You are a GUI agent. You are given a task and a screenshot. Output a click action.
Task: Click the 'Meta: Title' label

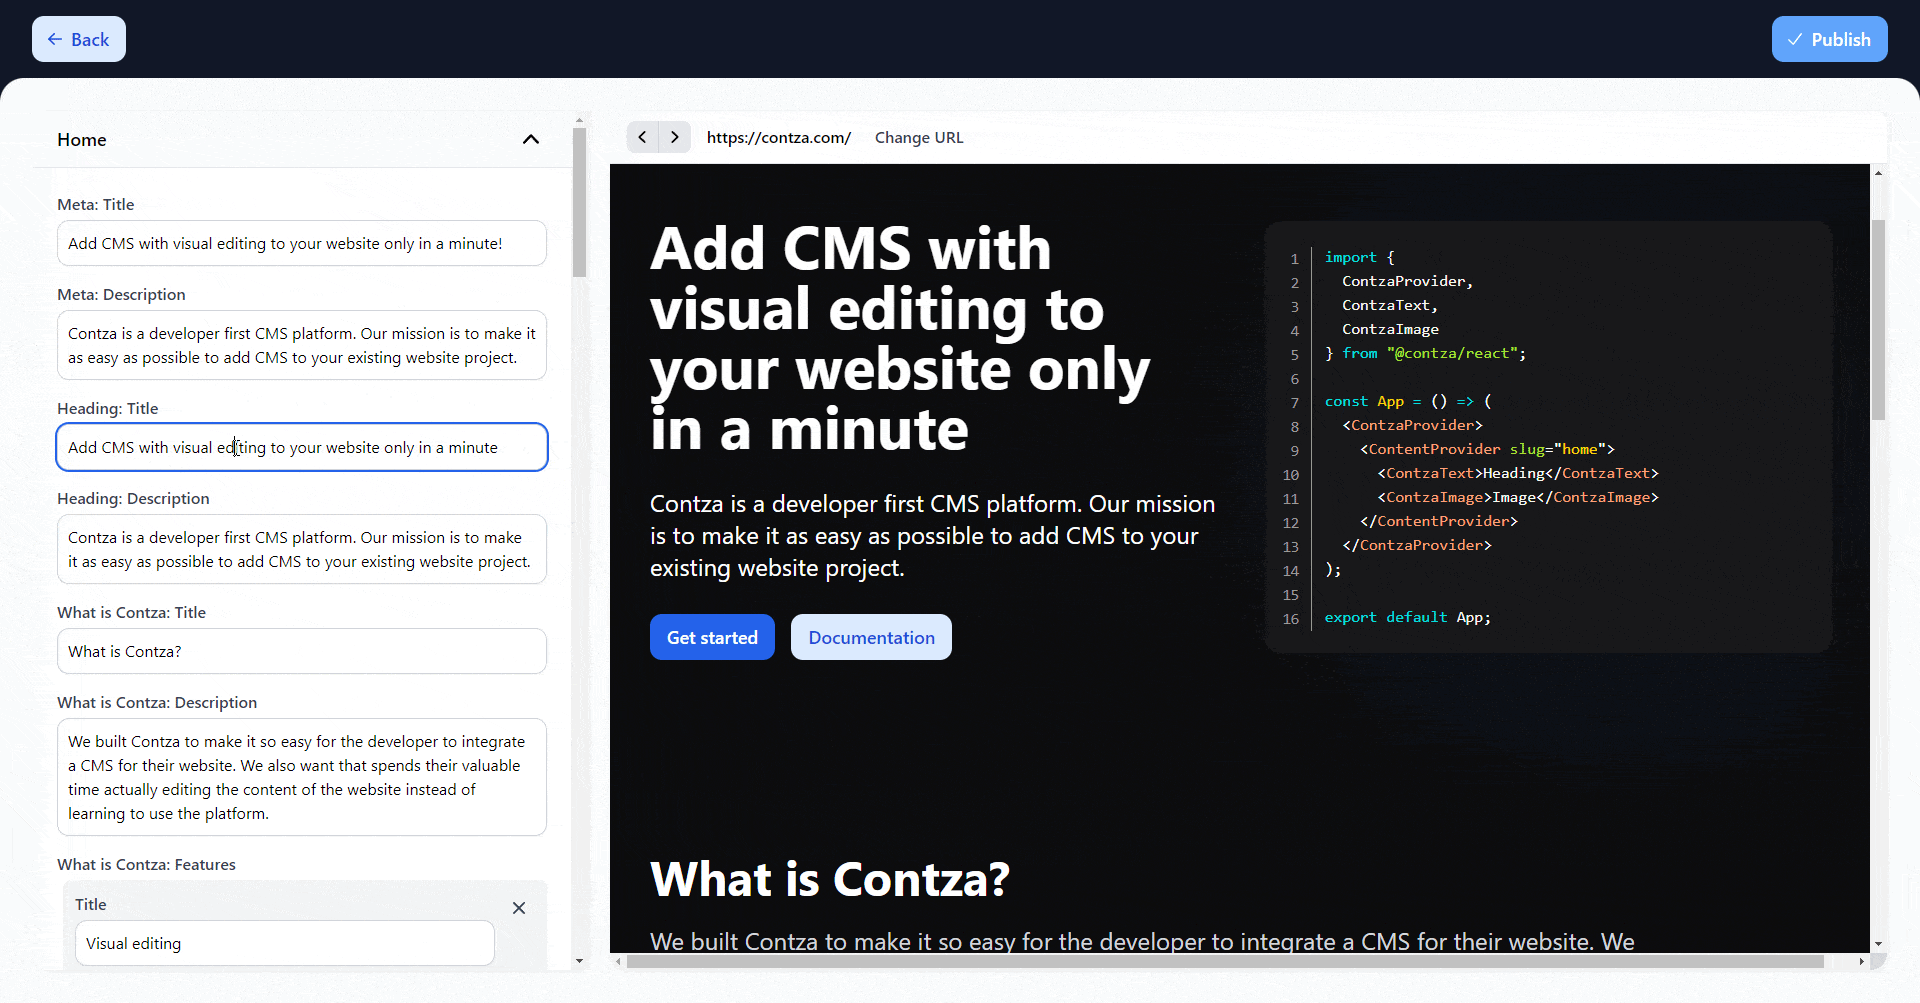(96, 204)
